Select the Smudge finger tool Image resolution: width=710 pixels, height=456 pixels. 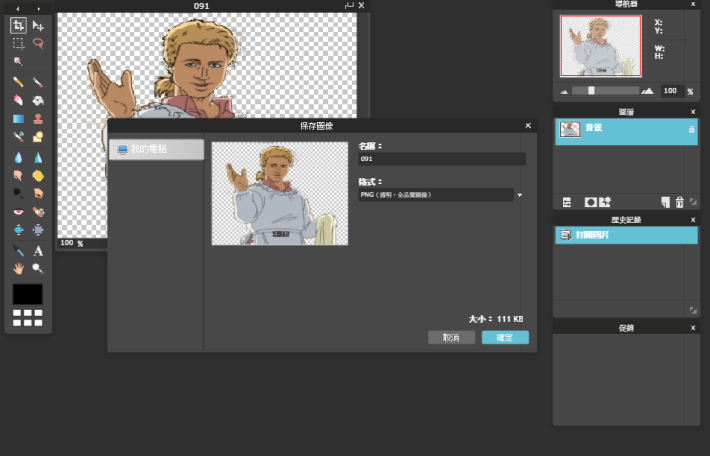(x=18, y=175)
